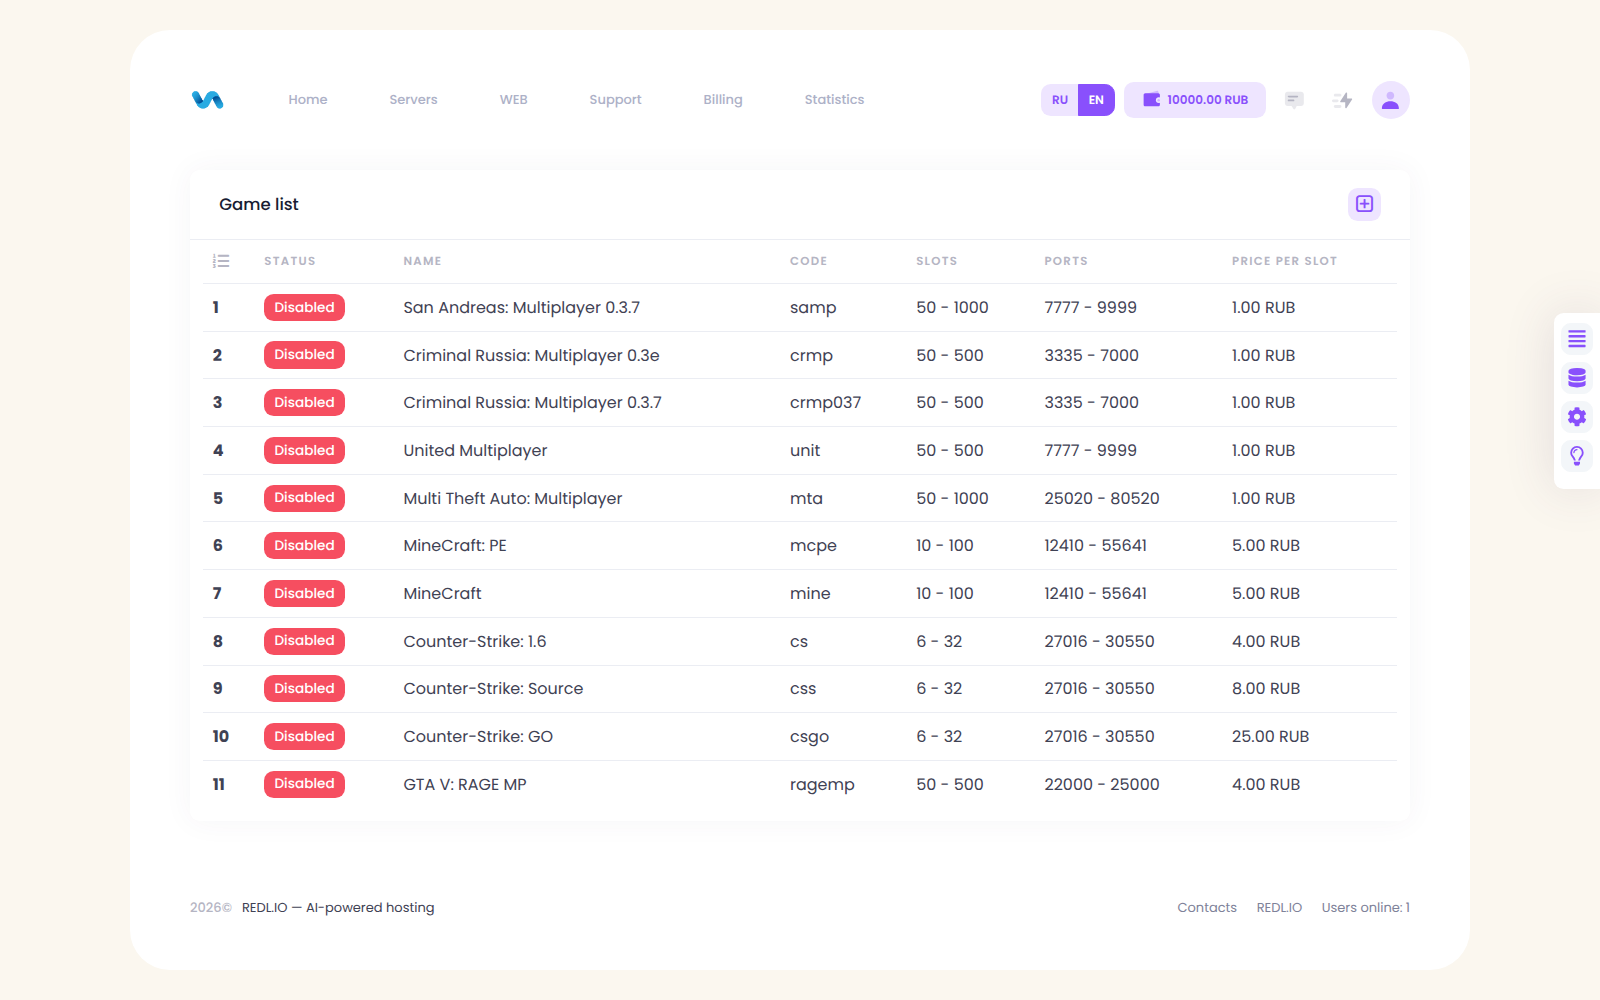The width and height of the screenshot is (1600, 1000).
Task: Add a new game with plus icon
Action: click(x=1364, y=204)
